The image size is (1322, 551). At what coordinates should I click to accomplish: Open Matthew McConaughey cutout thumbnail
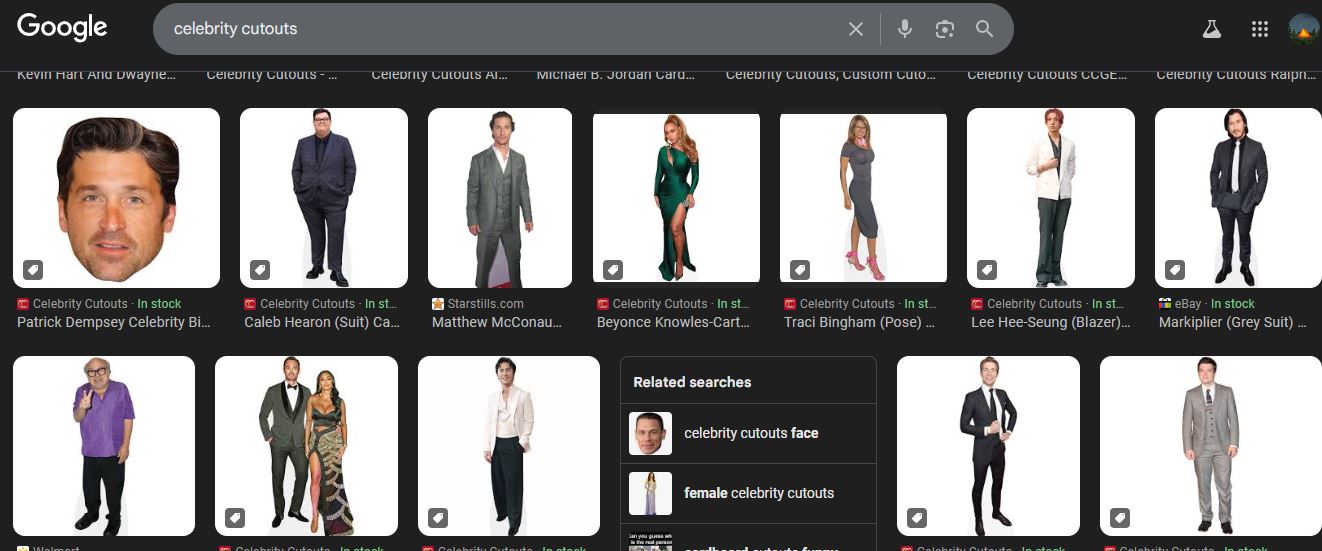500,198
